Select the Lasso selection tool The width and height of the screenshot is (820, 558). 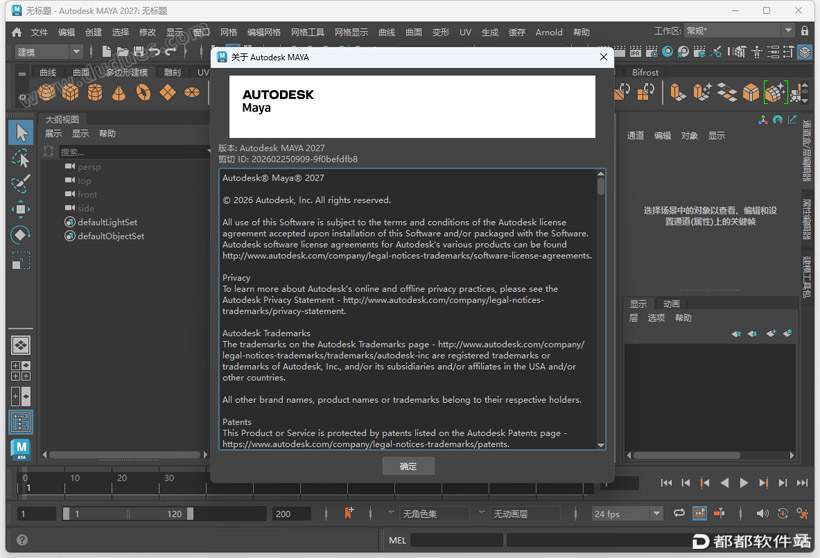pyautogui.click(x=21, y=158)
